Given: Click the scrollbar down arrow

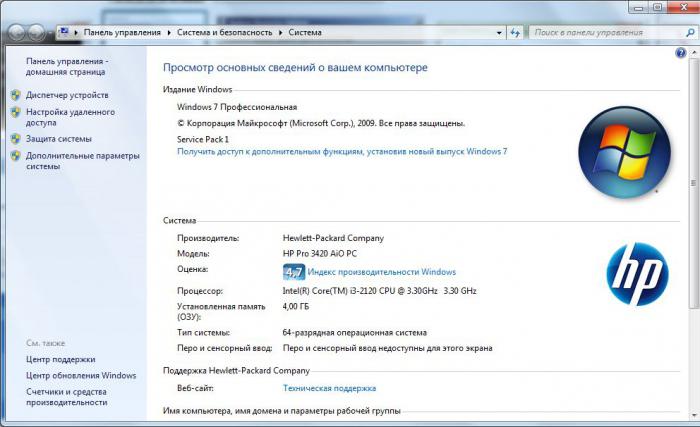Looking at the screenshot, I should 694,415.
